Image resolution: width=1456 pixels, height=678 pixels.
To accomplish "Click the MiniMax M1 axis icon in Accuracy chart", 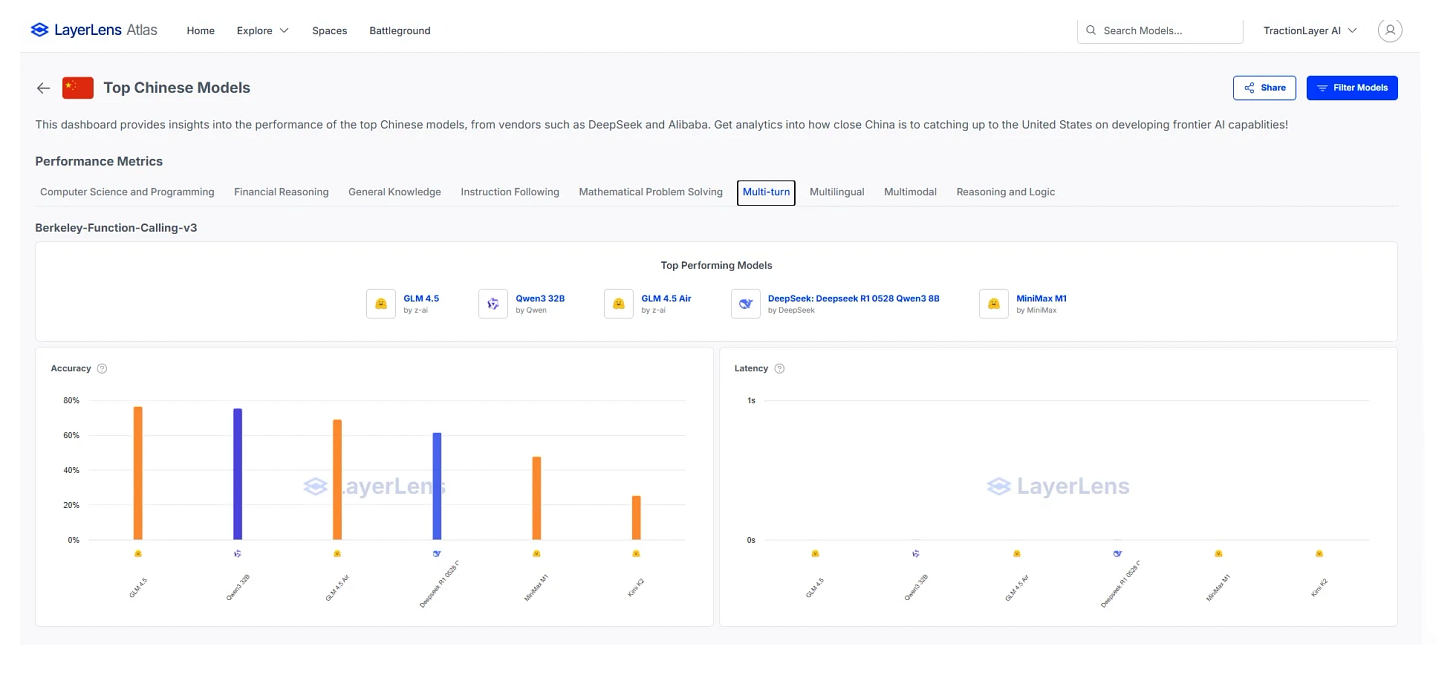I will (x=536, y=553).
